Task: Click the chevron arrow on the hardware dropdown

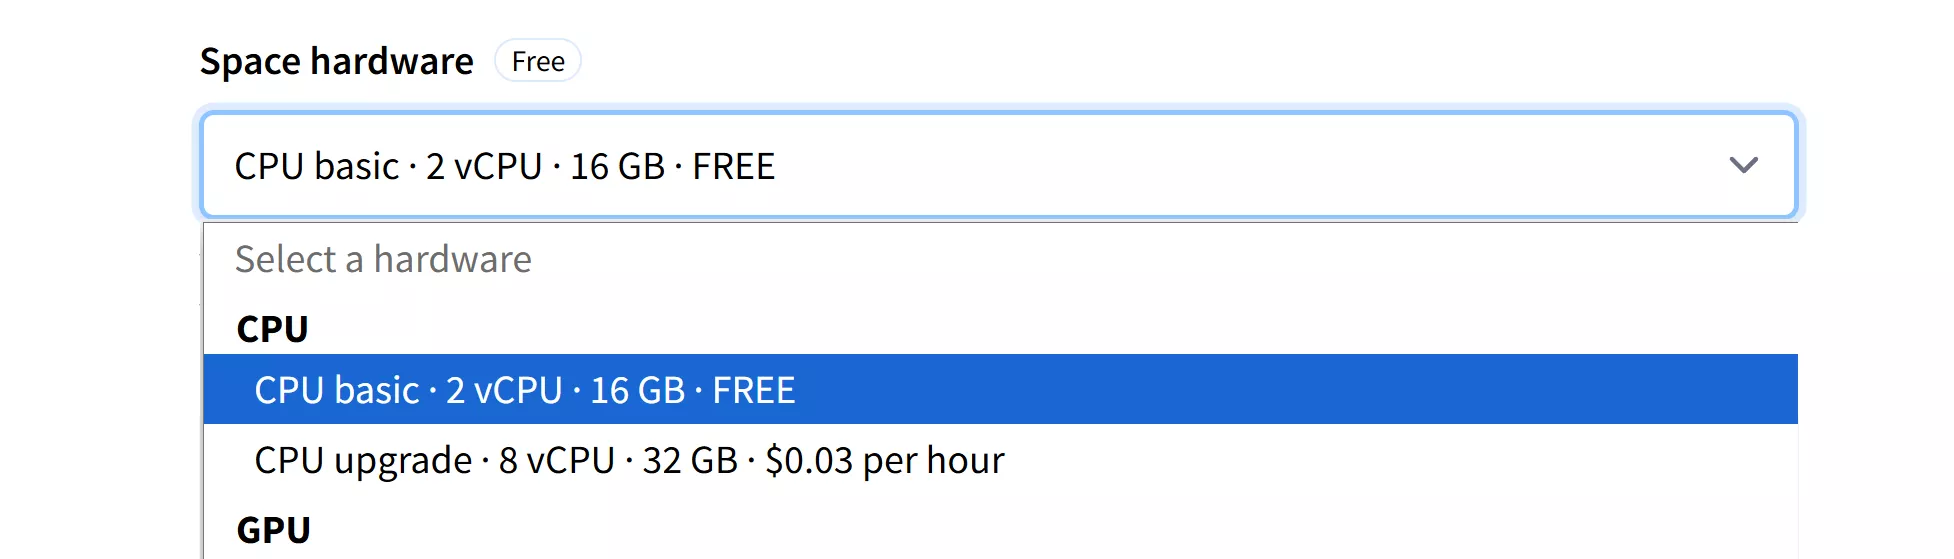Action: point(1743,165)
